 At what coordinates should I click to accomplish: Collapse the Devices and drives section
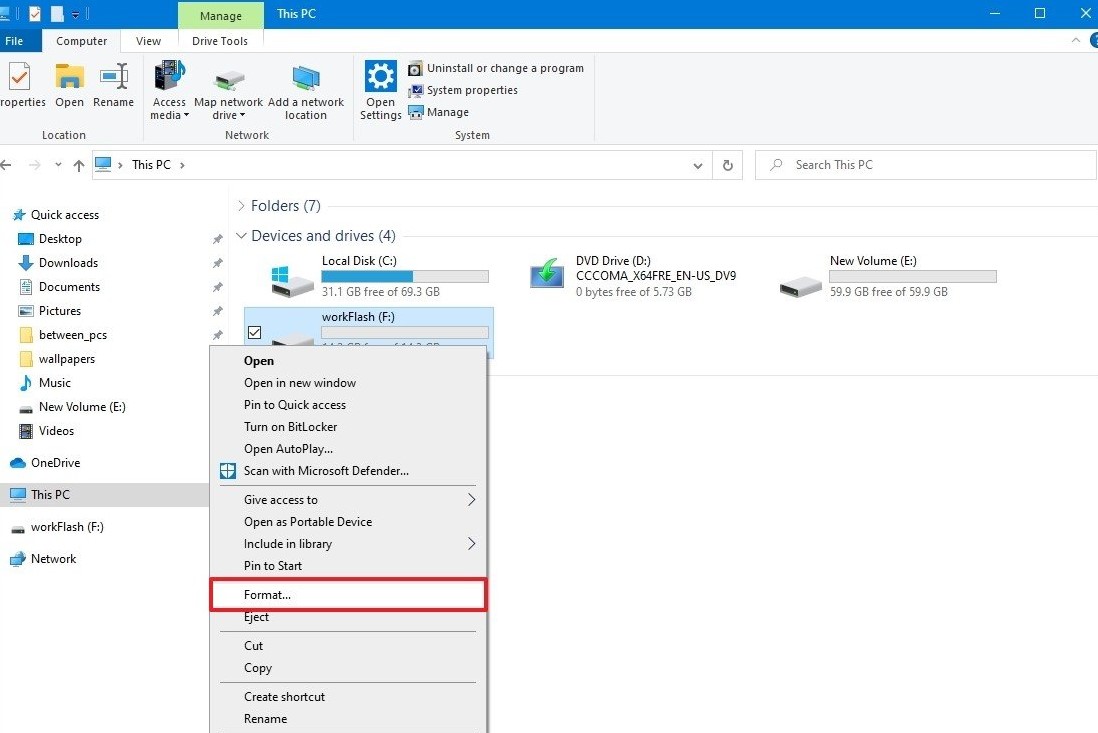[x=241, y=236]
